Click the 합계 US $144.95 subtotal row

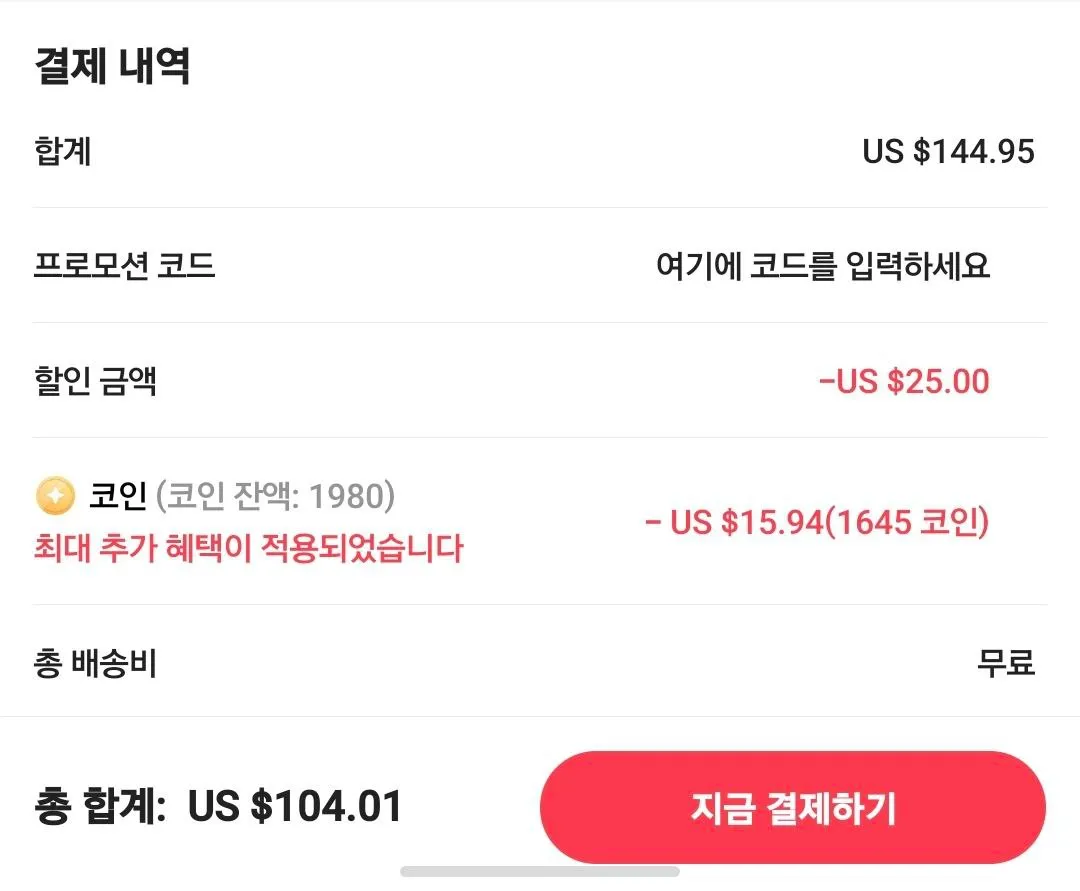540,151
